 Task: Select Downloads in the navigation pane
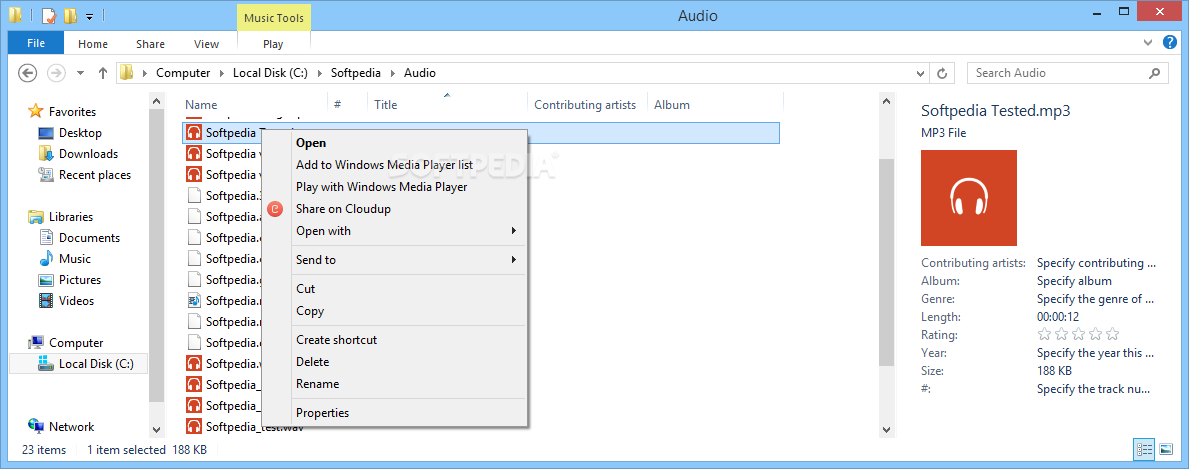coord(88,153)
